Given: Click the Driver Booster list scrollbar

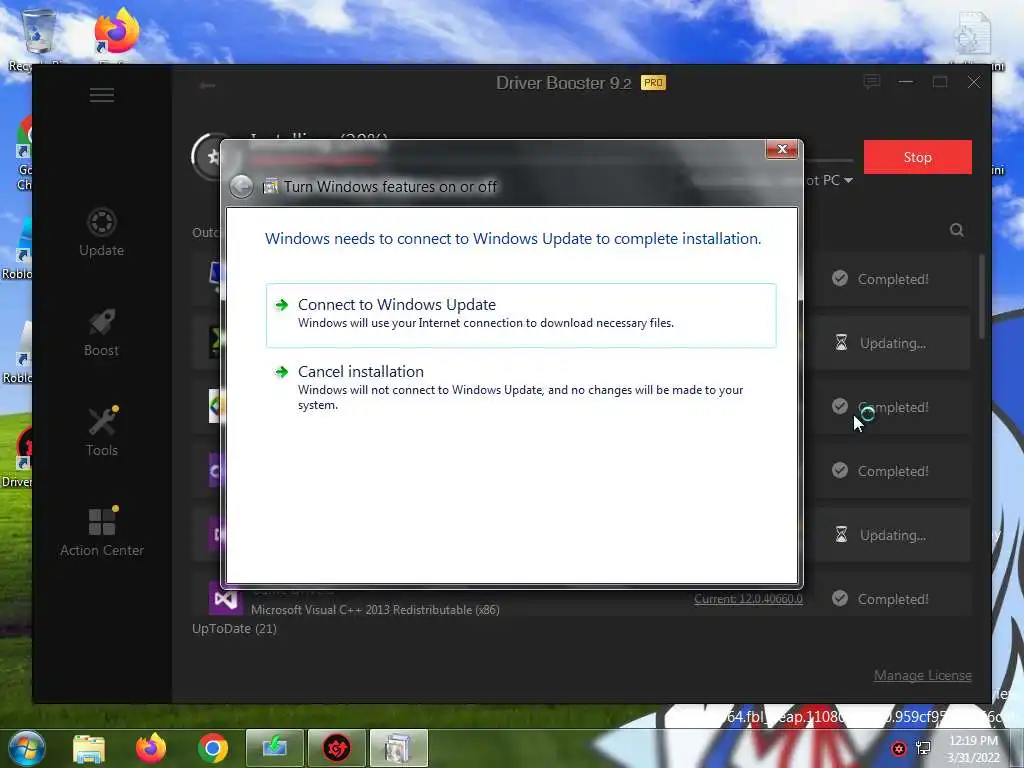Looking at the screenshot, I should pyautogui.click(x=982, y=297).
